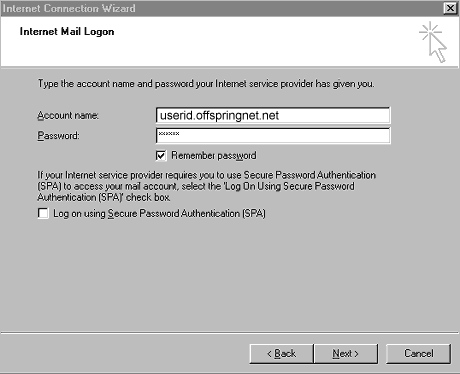This screenshot has width=460, height=374.
Task: Close the Internet Connection Wizard window
Action: tap(450, 8)
